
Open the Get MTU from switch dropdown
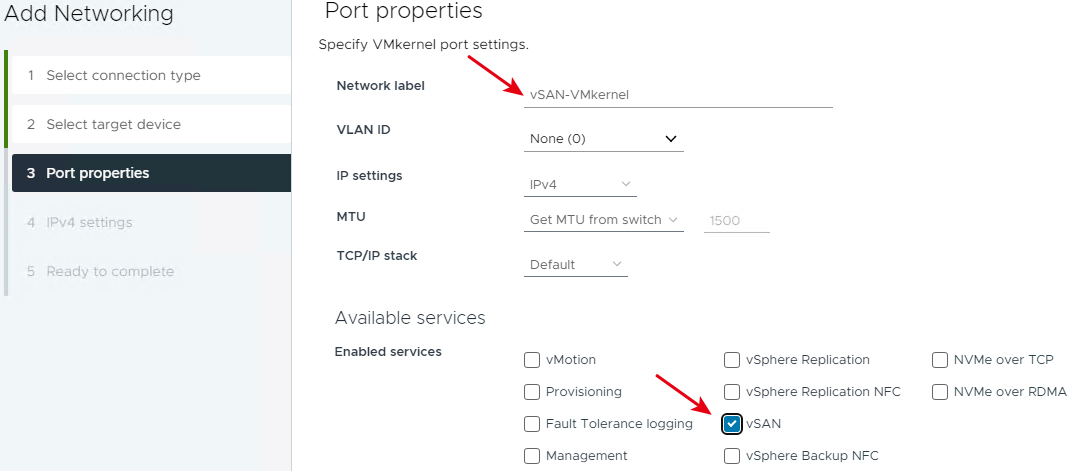click(603, 219)
